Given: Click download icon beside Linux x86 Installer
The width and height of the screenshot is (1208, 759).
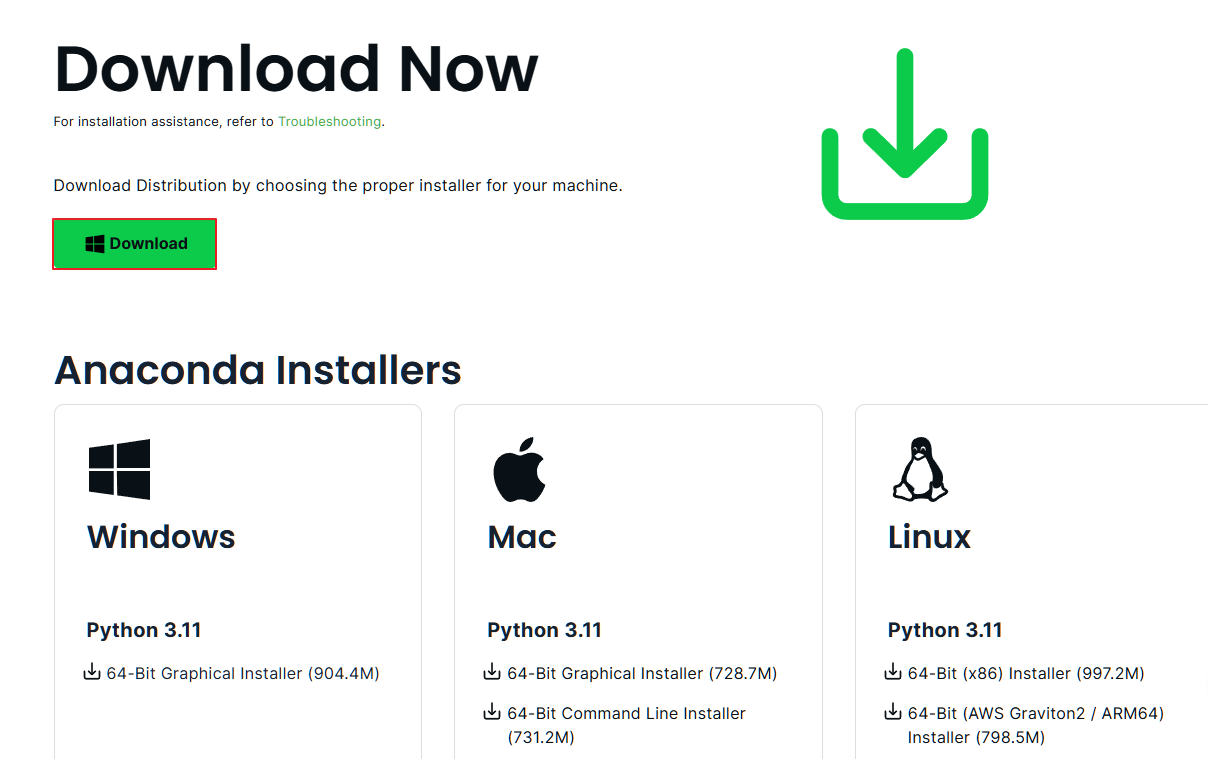Looking at the screenshot, I should 893,672.
